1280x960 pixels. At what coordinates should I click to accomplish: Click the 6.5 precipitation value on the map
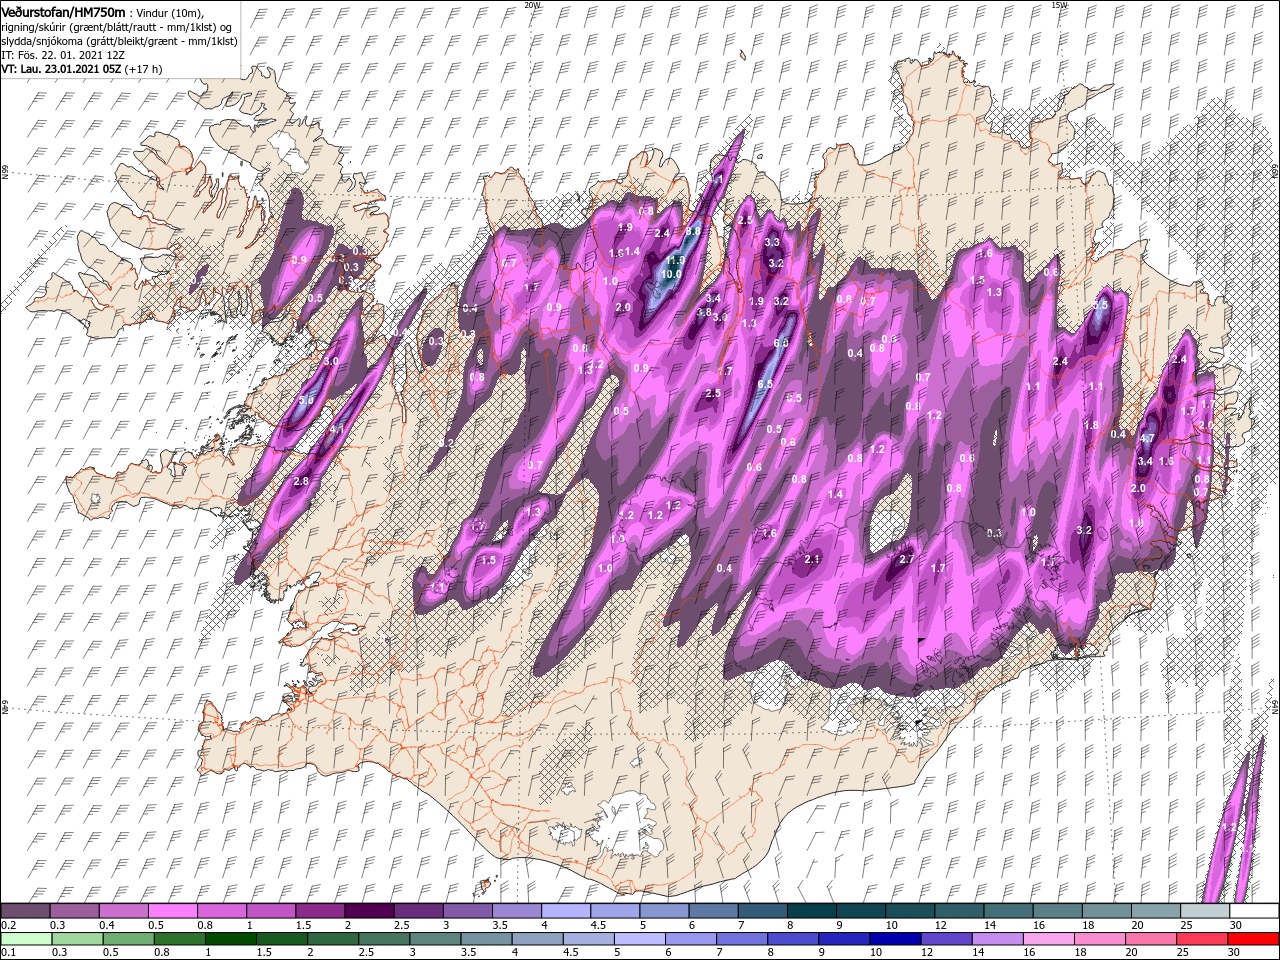(766, 384)
